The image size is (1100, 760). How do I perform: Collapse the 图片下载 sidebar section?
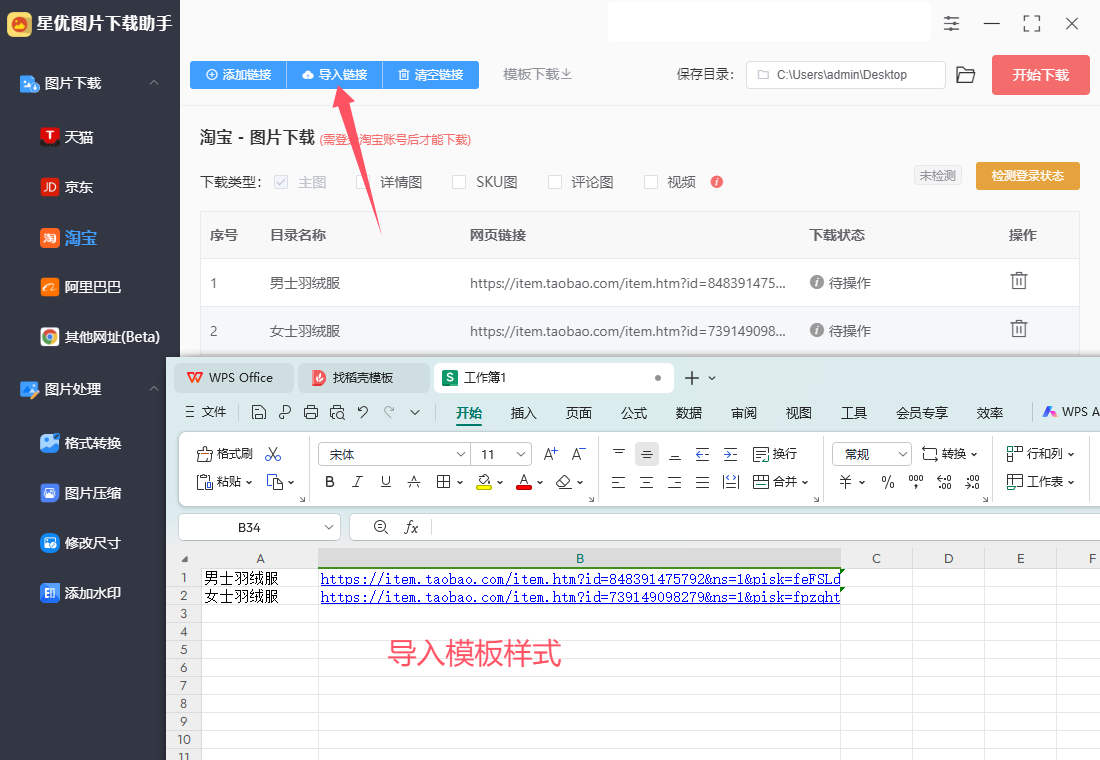(154, 83)
